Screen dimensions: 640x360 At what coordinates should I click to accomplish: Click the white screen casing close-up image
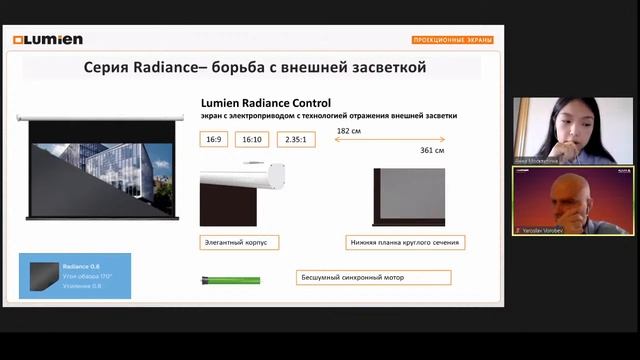tap(242, 194)
